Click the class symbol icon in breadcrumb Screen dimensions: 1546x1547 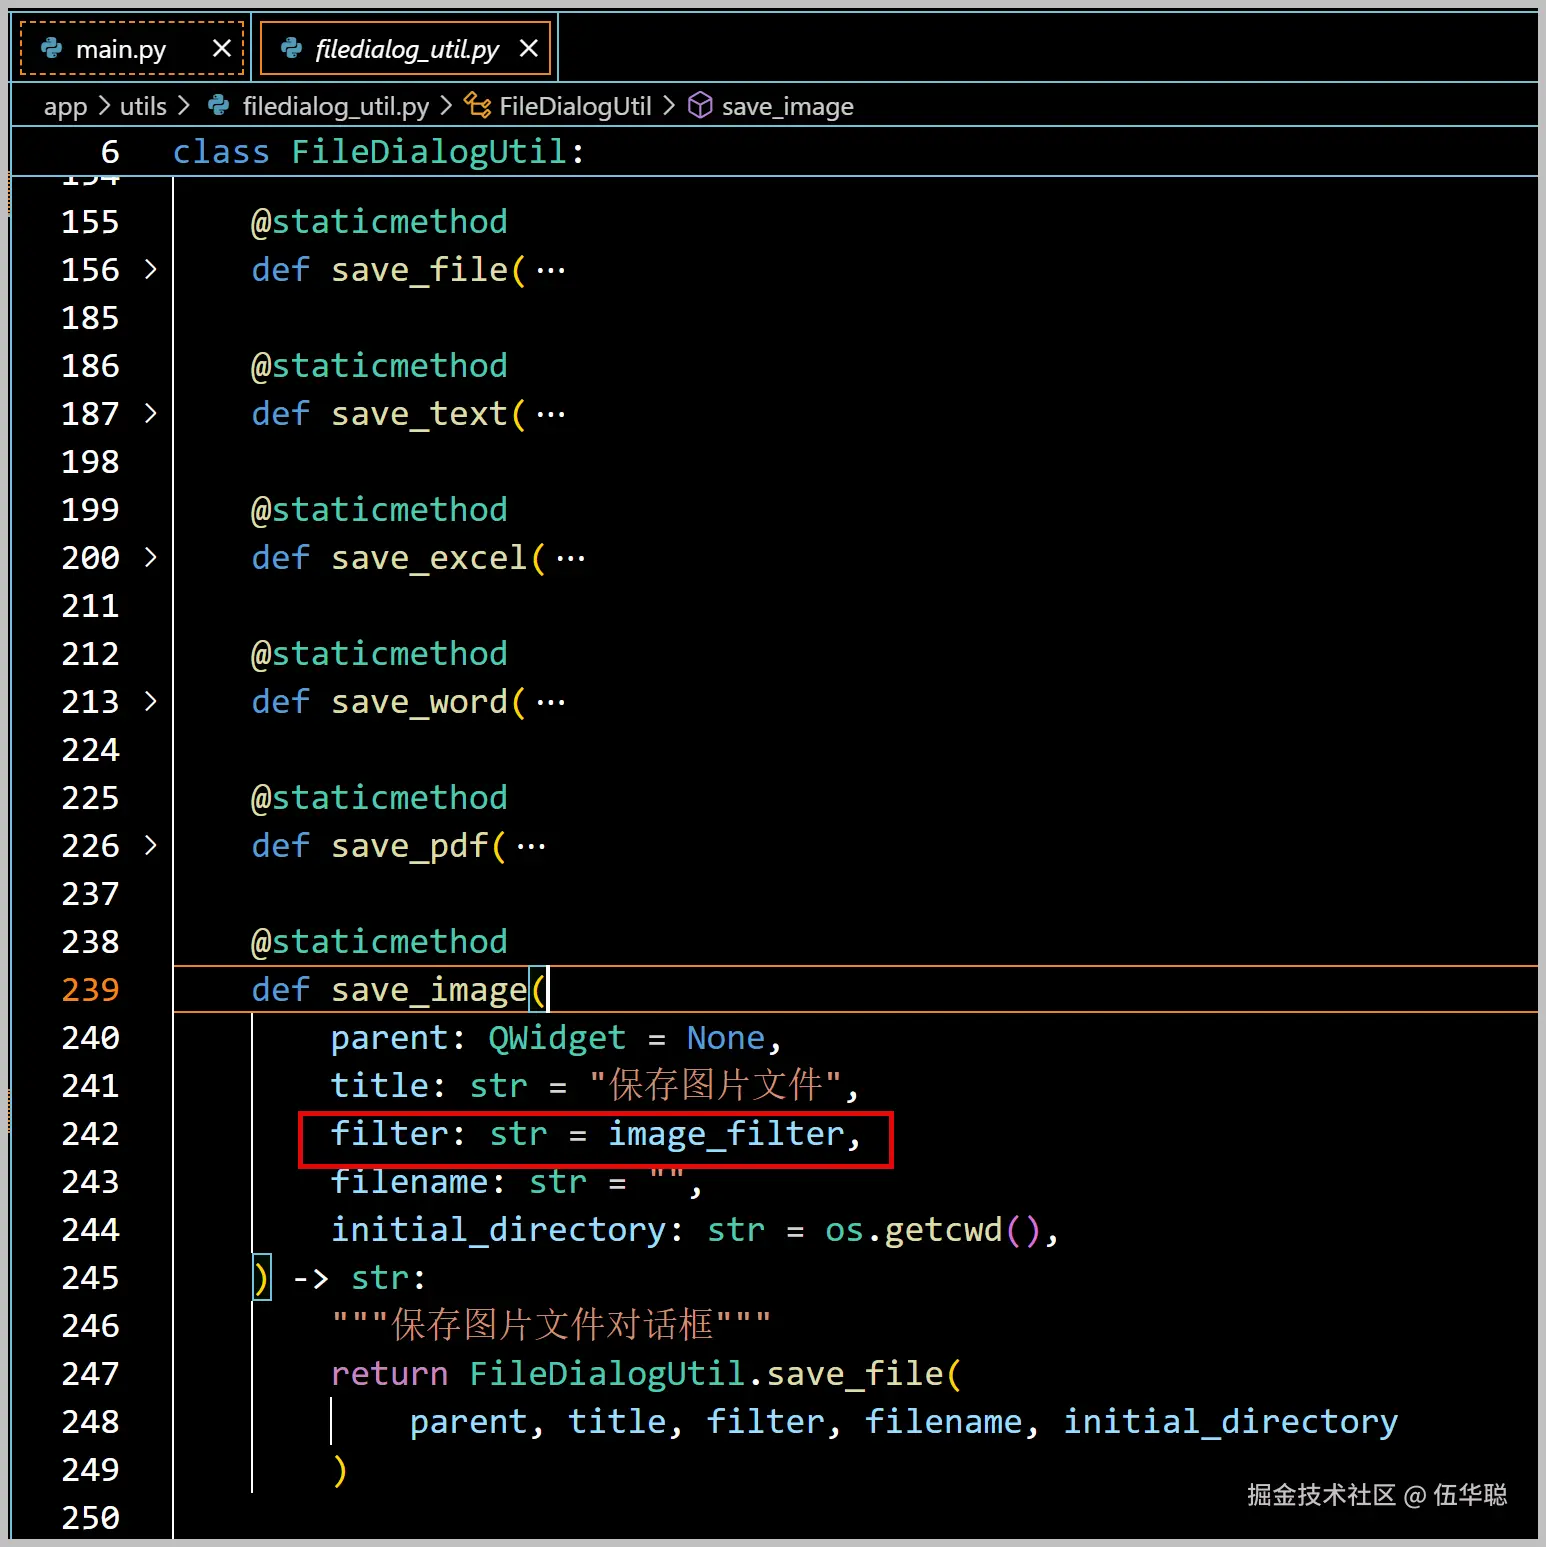(478, 105)
